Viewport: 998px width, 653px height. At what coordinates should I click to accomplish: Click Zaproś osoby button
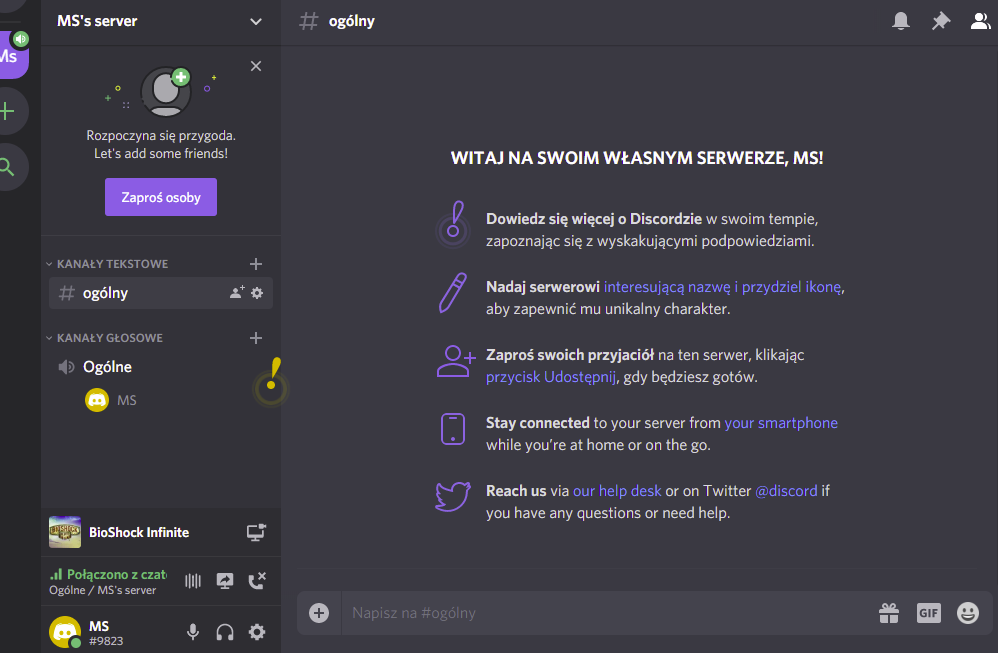point(161,197)
